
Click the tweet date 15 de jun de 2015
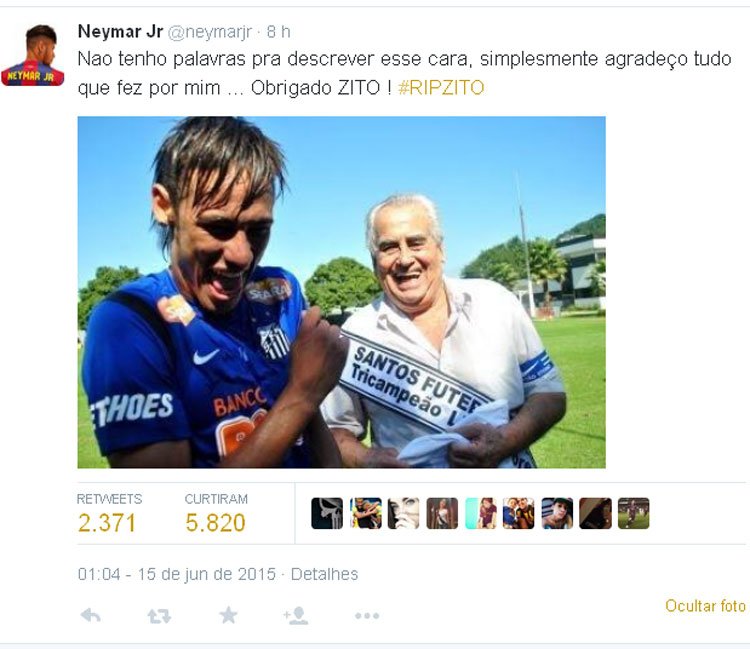[x=207, y=574]
